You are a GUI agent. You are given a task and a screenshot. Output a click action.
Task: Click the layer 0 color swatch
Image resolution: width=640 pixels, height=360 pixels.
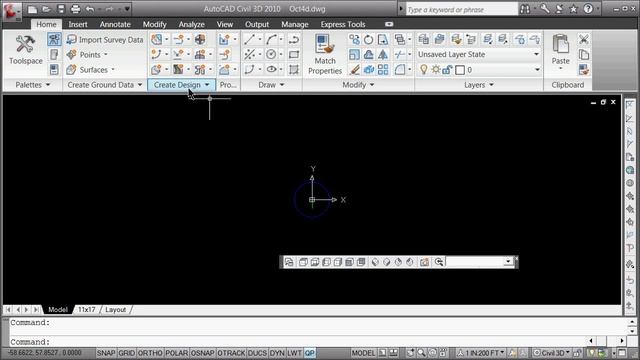point(460,70)
